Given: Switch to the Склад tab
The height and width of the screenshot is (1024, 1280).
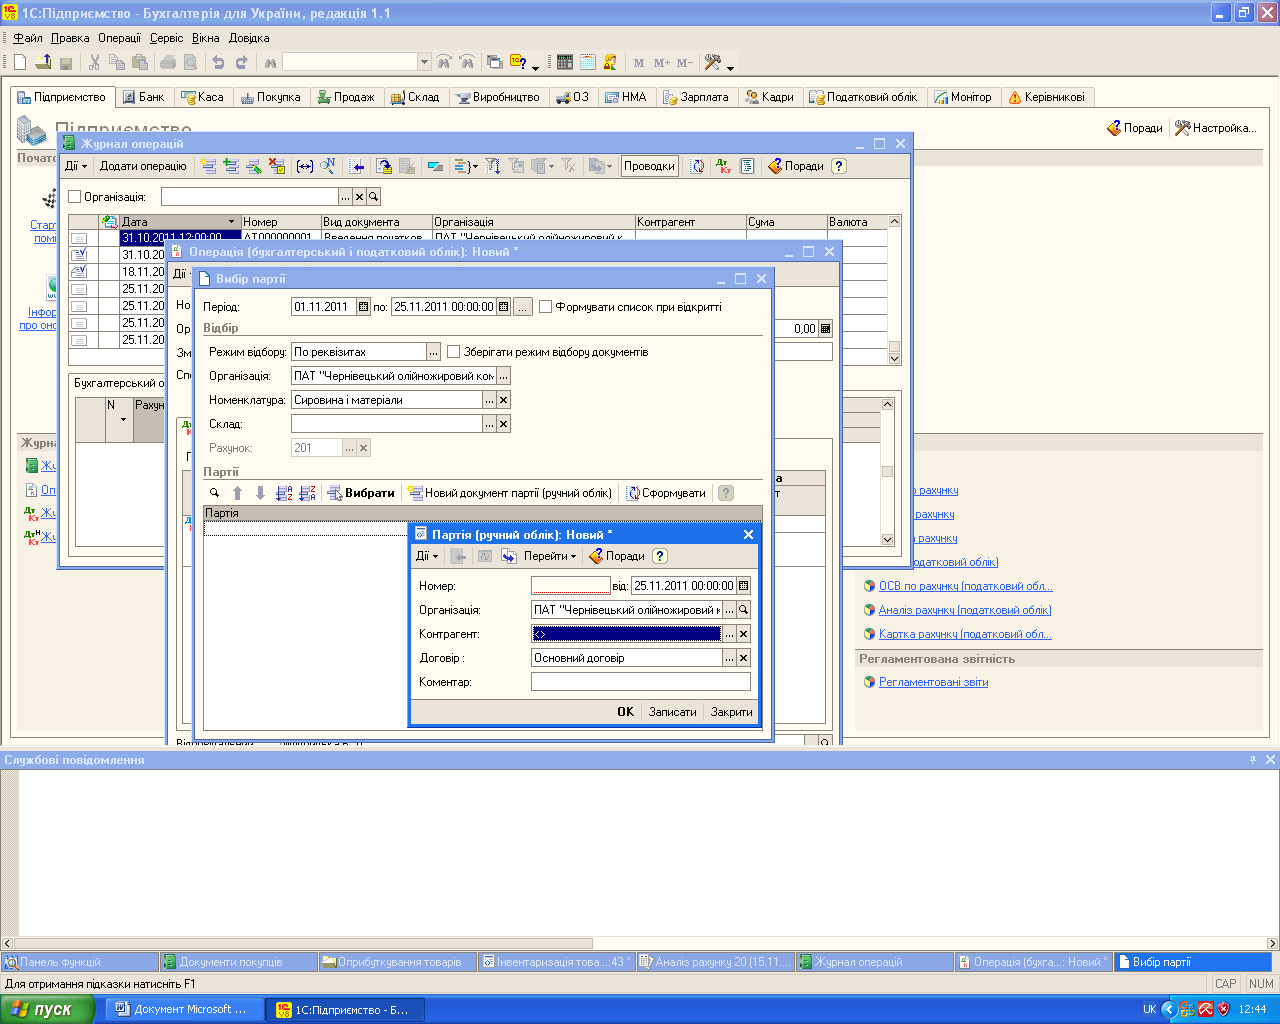Looking at the screenshot, I should tap(415, 97).
